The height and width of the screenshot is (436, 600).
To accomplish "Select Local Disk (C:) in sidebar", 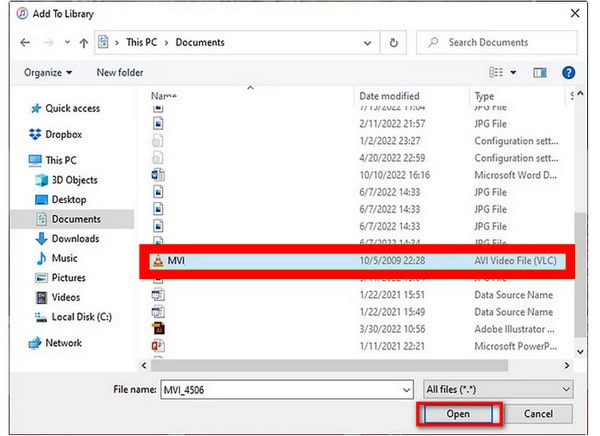I will coord(79,317).
